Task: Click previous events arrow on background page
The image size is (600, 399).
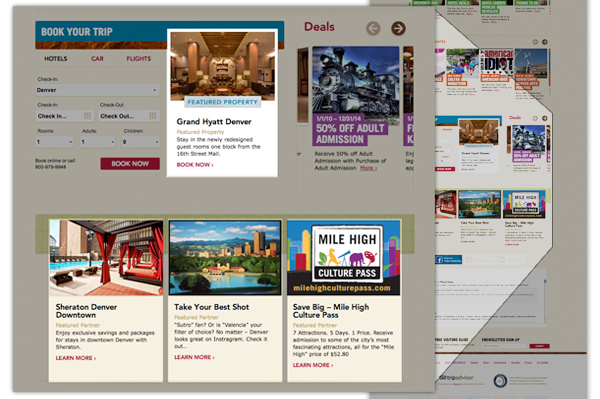Action: coord(535,42)
